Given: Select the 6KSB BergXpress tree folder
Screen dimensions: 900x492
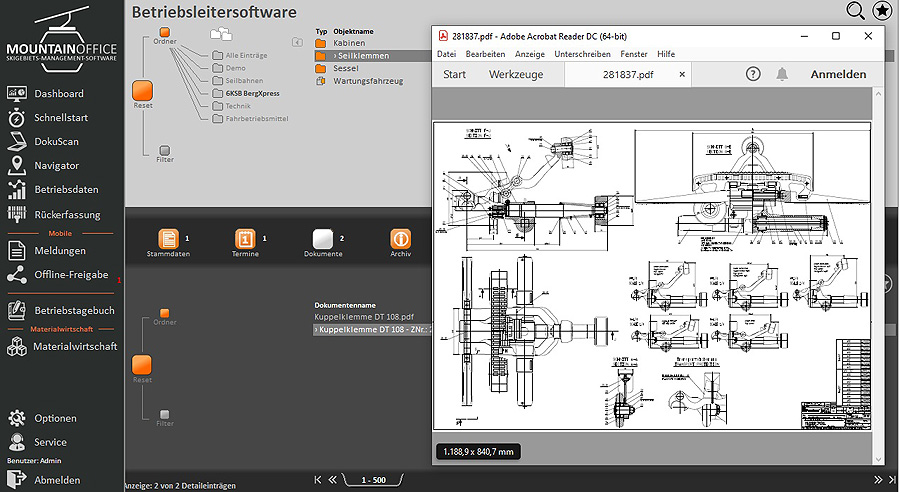Looking at the screenshot, I should point(252,93).
